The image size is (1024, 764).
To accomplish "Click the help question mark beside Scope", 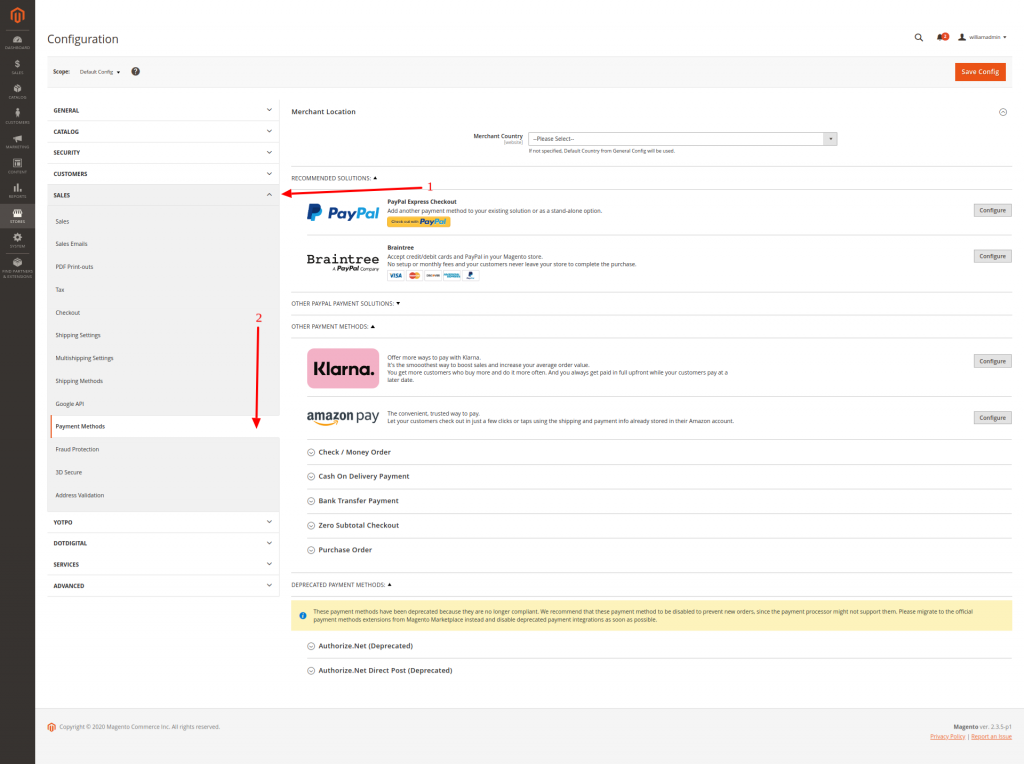I will tap(135, 72).
